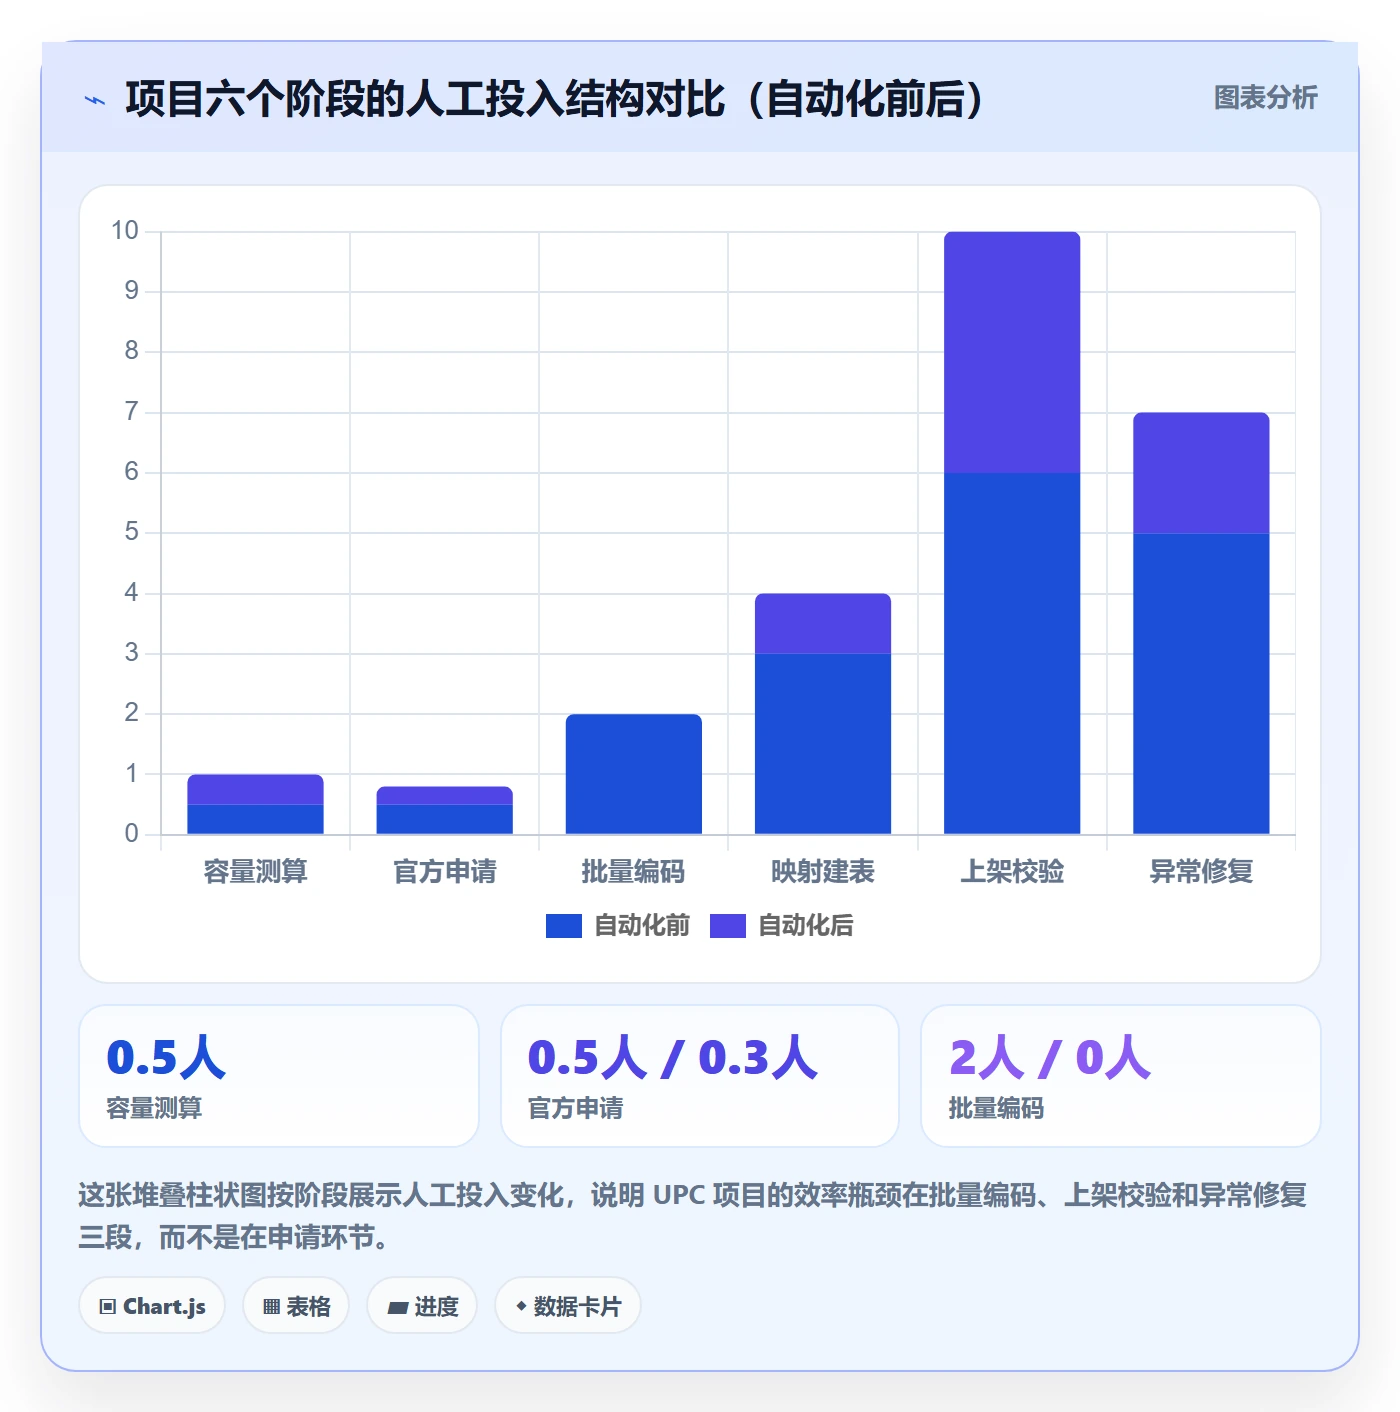The image size is (1400, 1412).
Task: Click the 映射建表 x-axis label
Action: (x=823, y=872)
